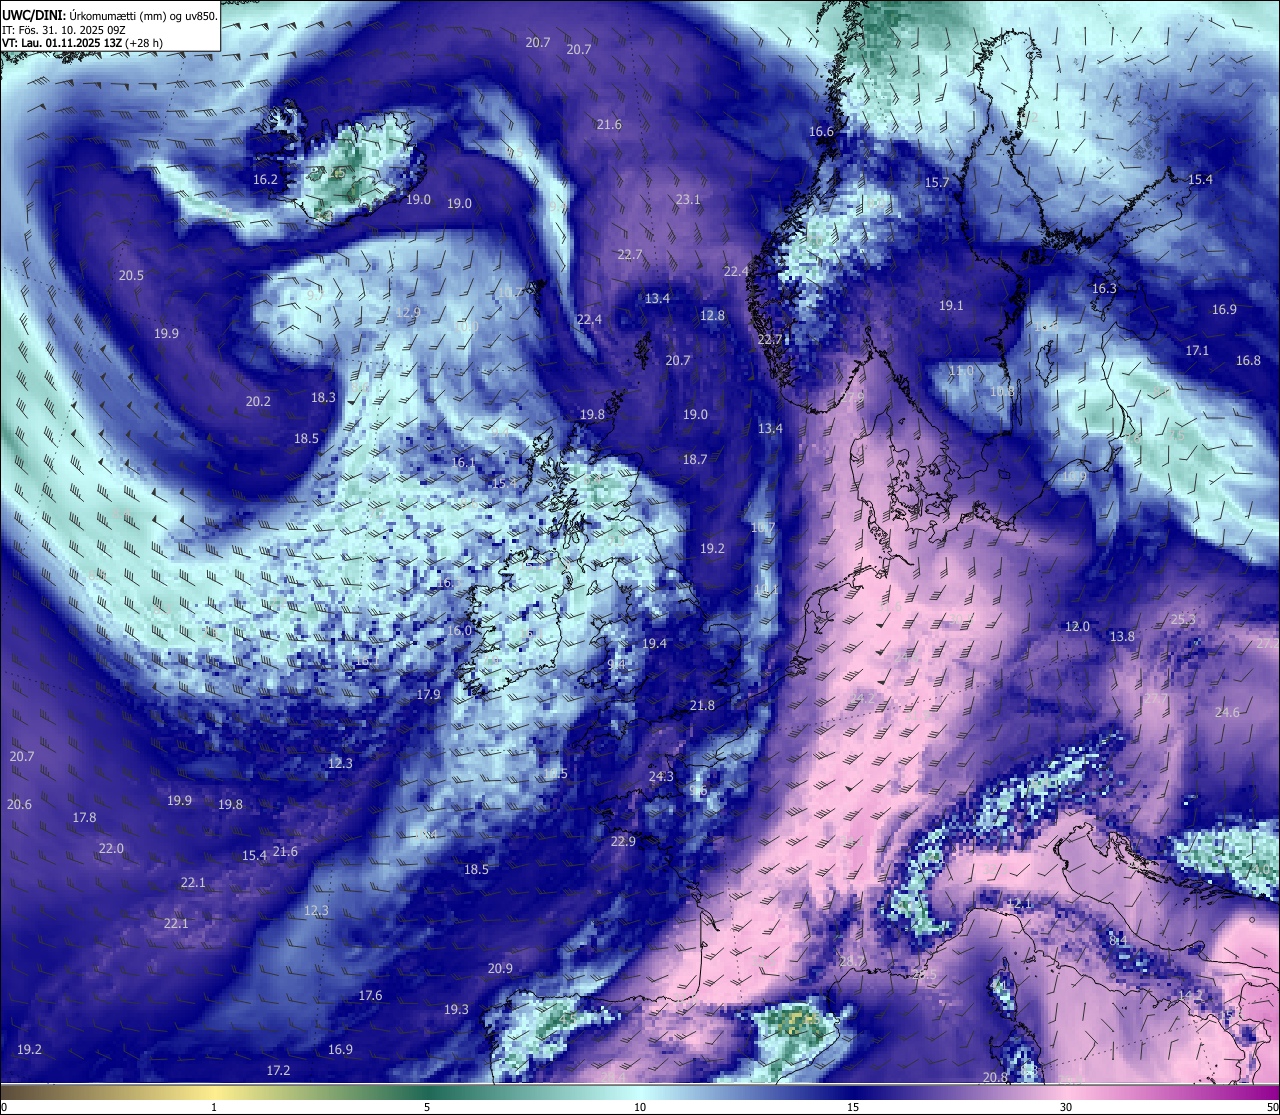Click the map value 17.8
1280x1115 pixels.
click(84, 818)
